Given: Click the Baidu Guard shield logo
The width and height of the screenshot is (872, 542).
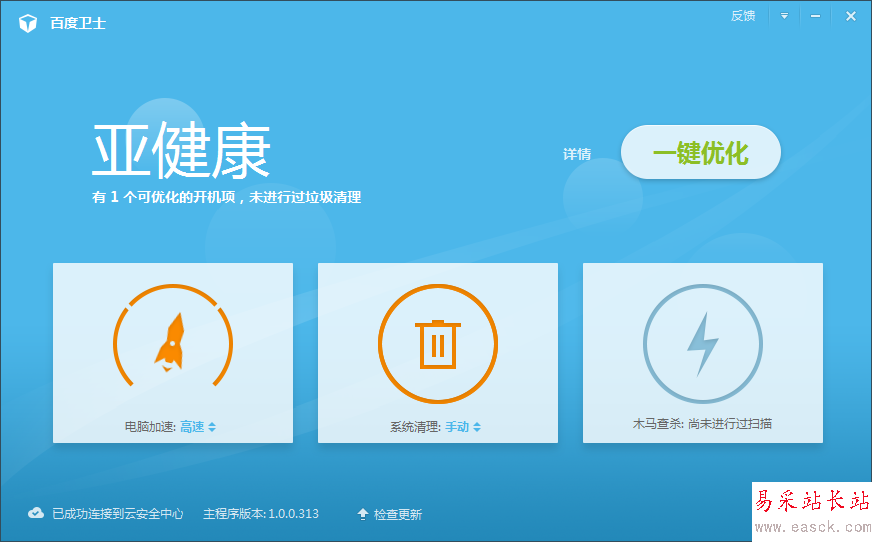Looking at the screenshot, I should click(28, 23).
